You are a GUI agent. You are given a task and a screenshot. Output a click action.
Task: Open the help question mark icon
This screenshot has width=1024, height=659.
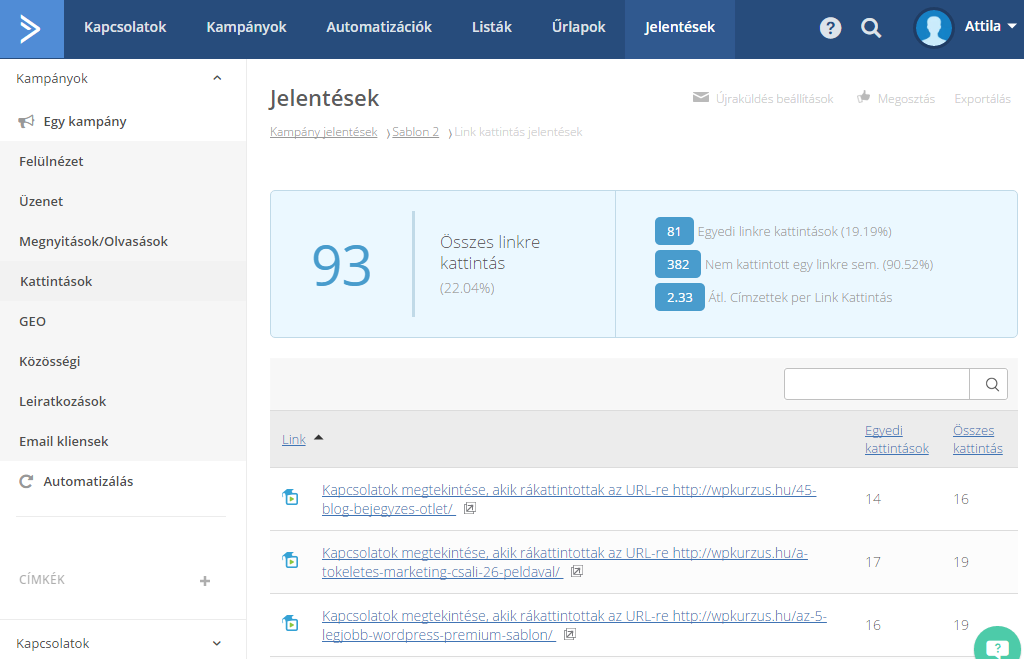coord(830,28)
